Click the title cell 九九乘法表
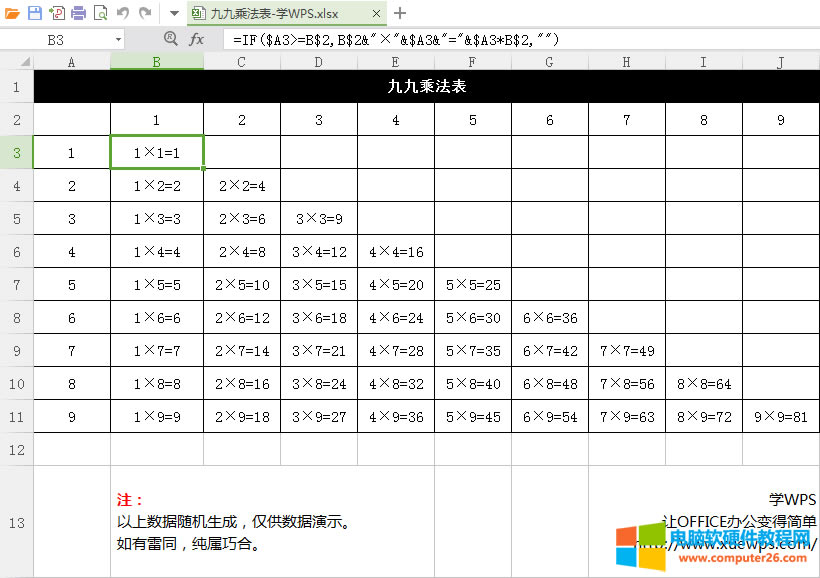This screenshot has height=578, width=820. [427, 86]
